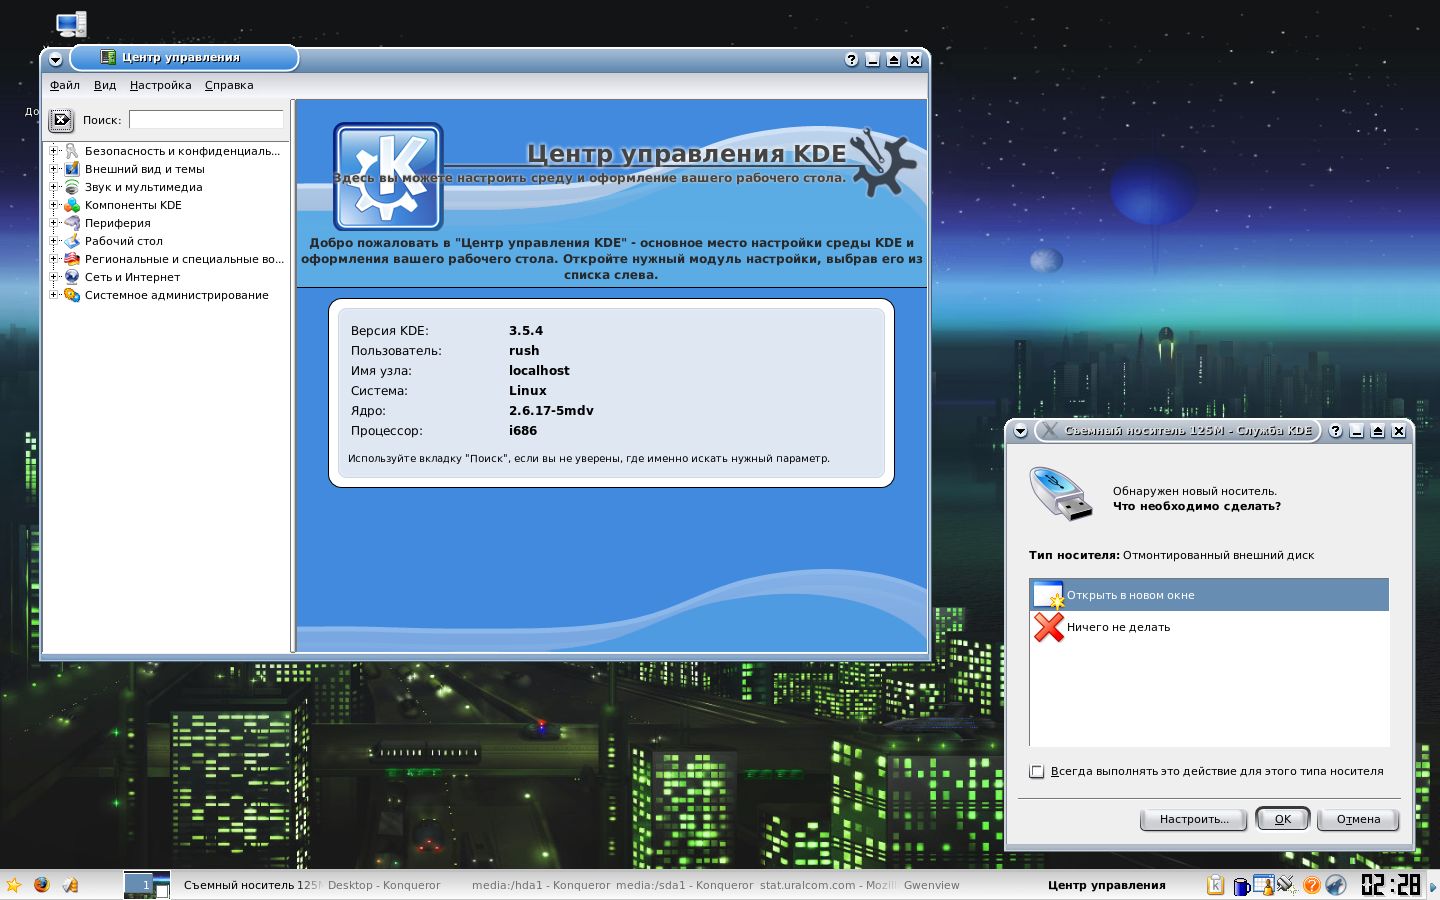
Task: Click the user name value rush
Action: pyautogui.click(x=524, y=351)
